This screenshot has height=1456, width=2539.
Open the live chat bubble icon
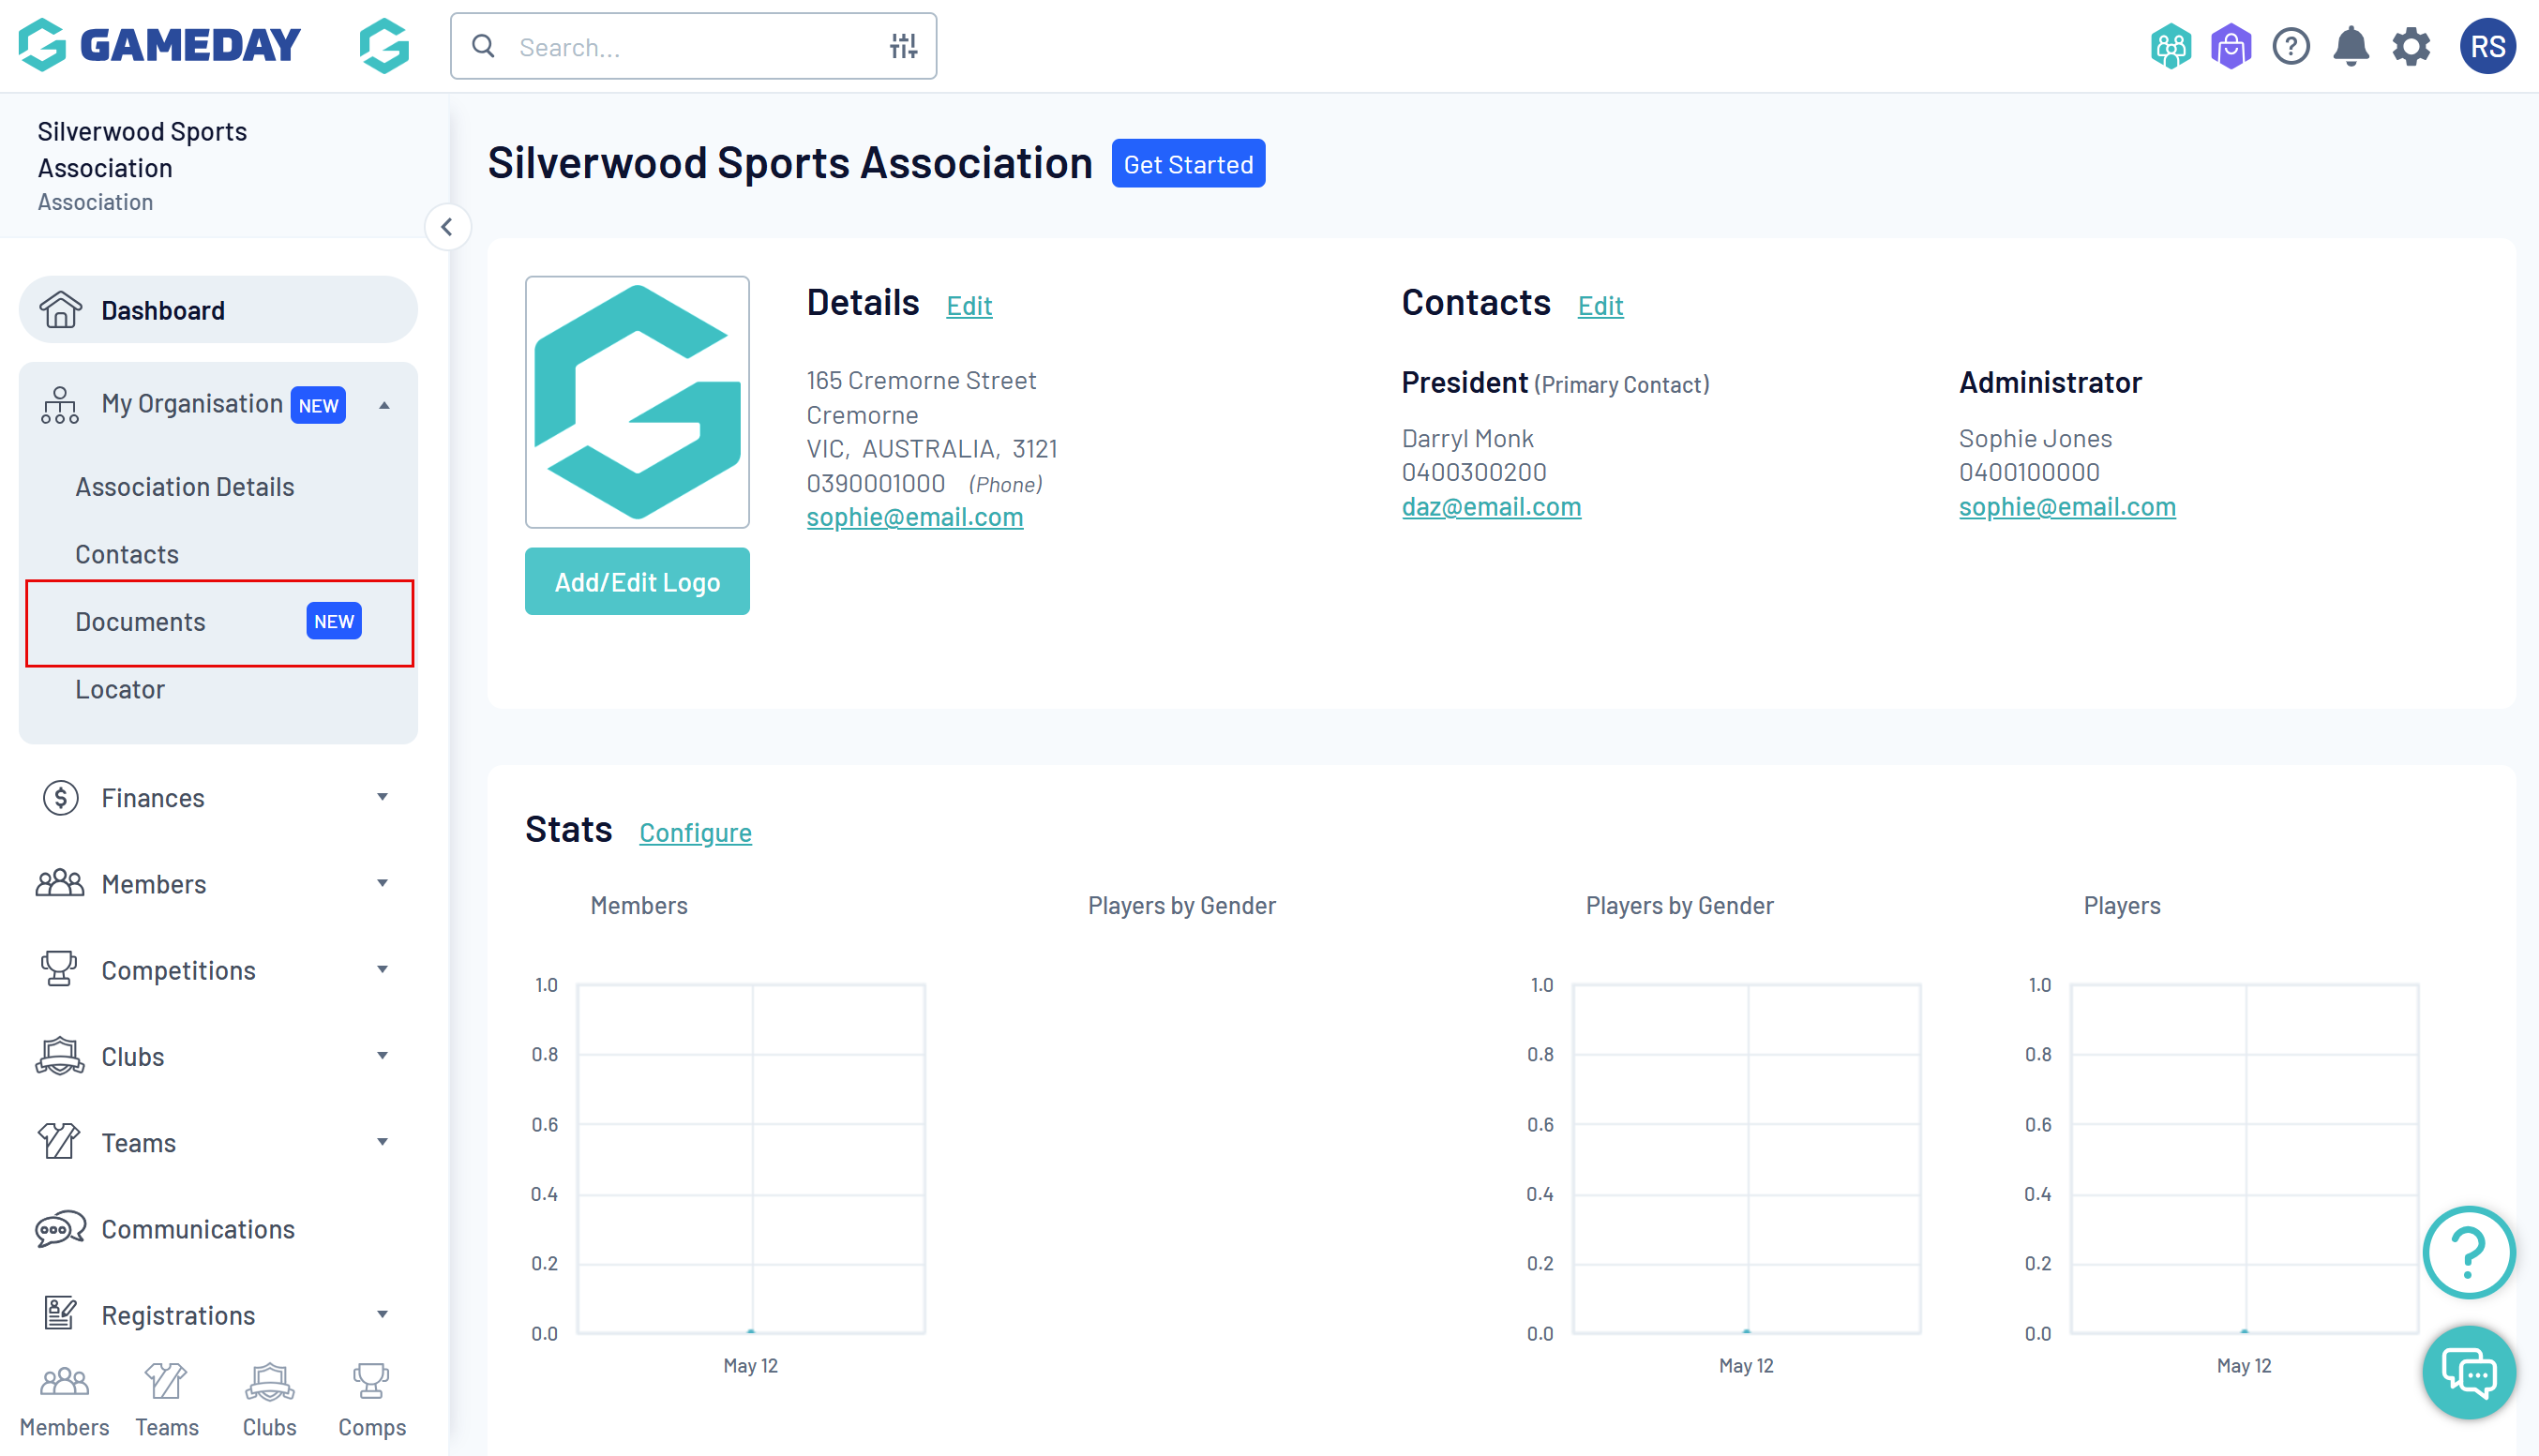point(2468,1372)
